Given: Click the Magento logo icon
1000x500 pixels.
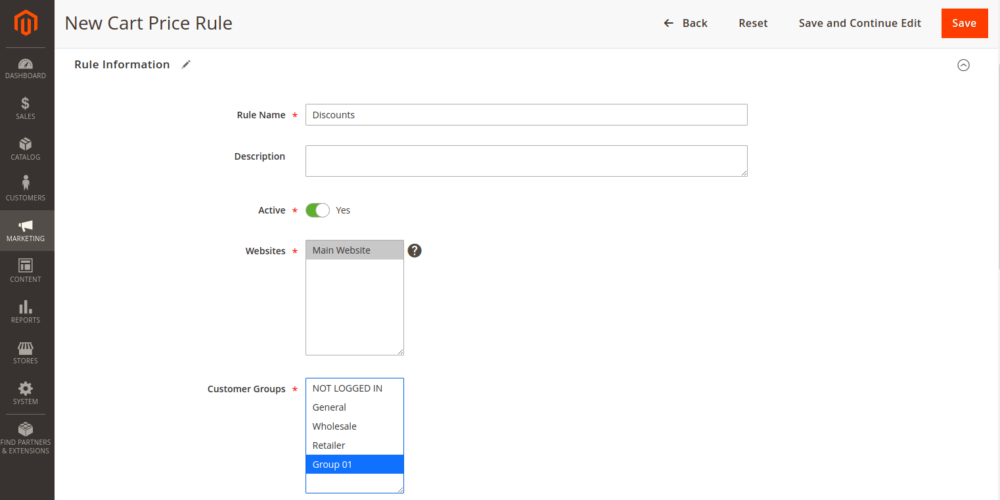Looking at the screenshot, I should [27, 22].
